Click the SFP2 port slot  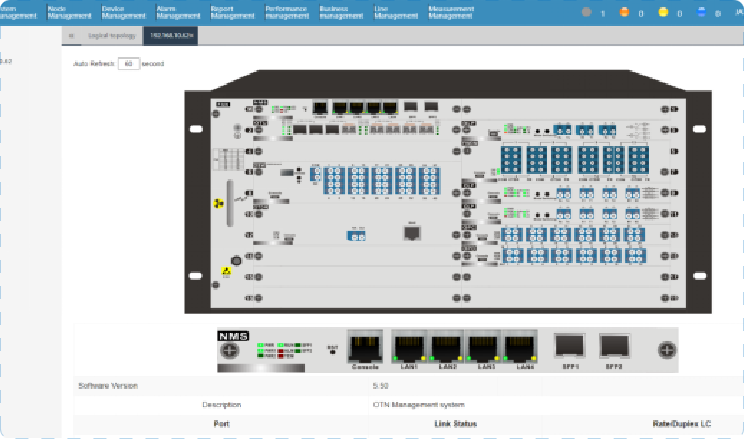point(614,347)
